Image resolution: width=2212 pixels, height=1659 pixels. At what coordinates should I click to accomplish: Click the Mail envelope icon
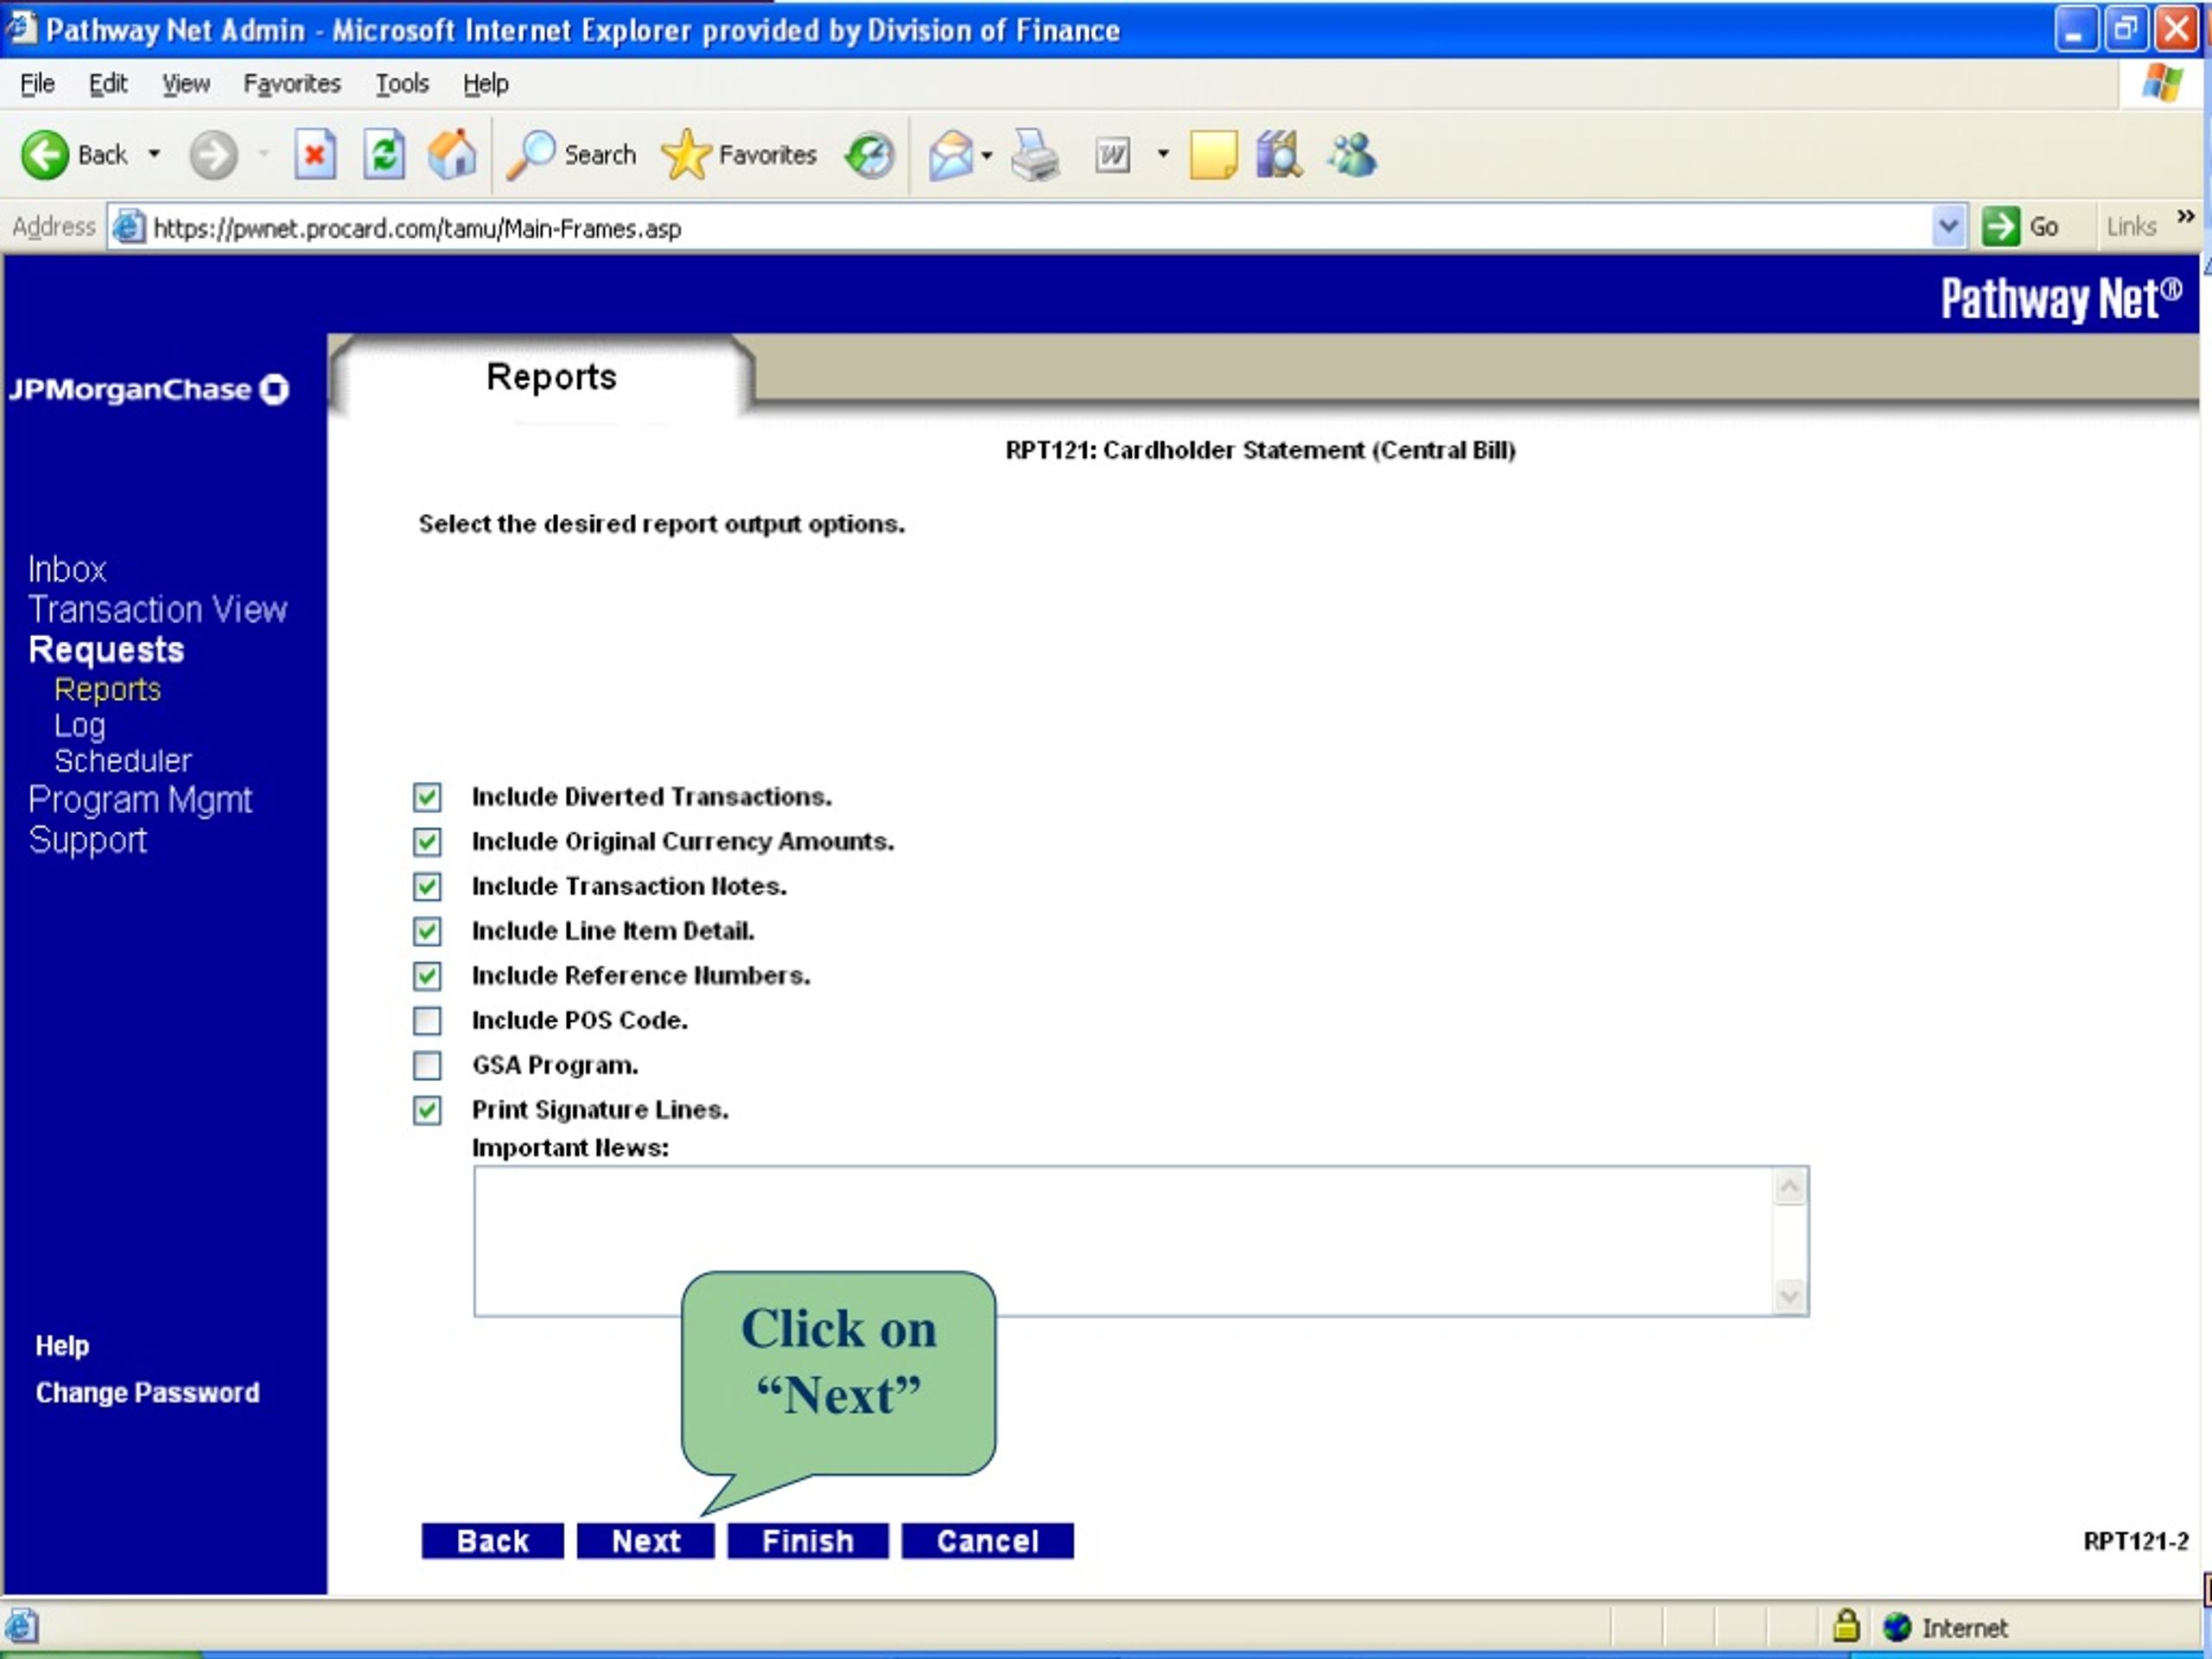(x=950, y=155)
